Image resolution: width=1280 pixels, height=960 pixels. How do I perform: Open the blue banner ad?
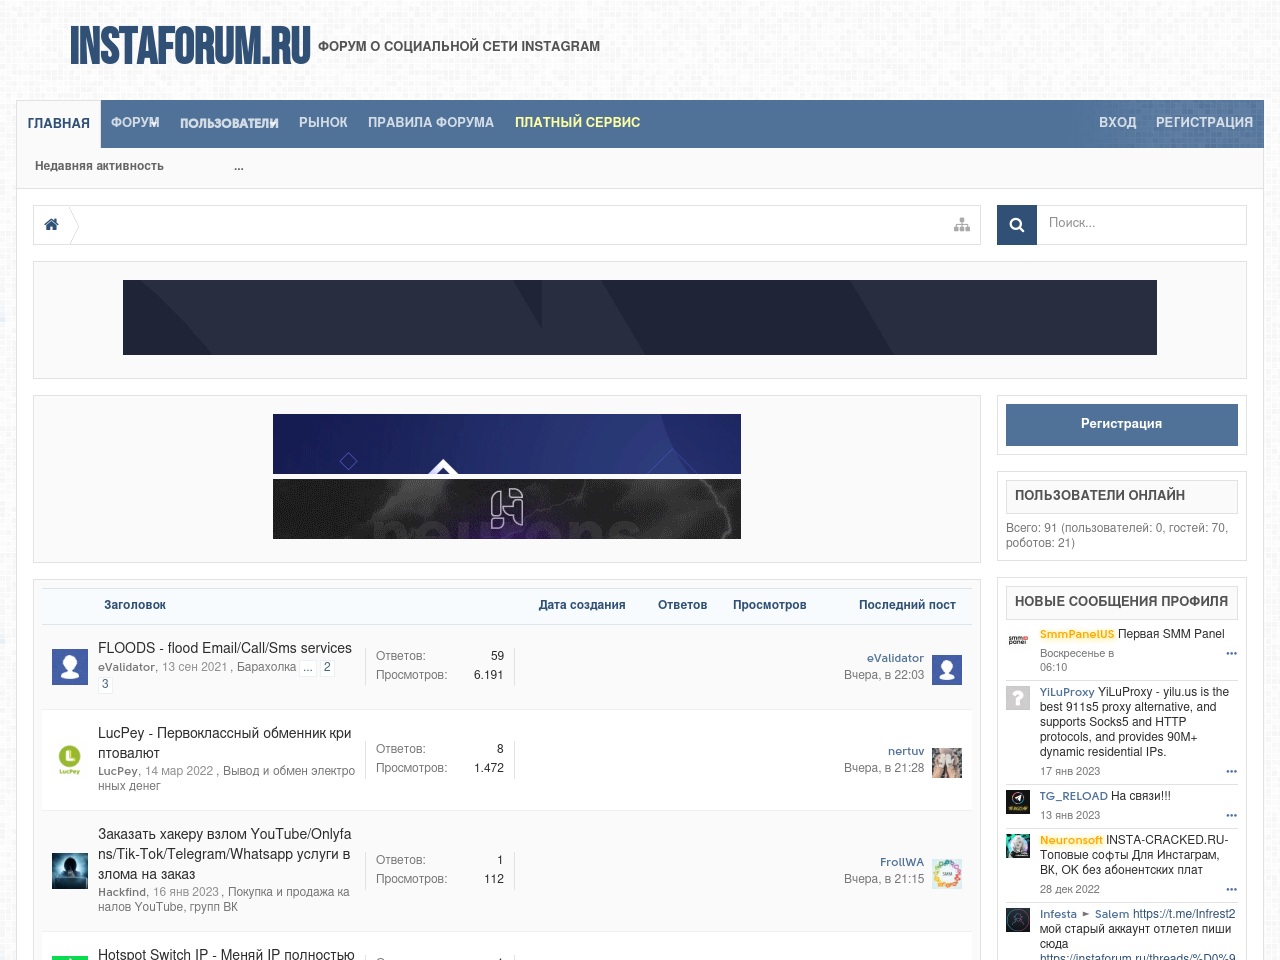click(507, 444)
